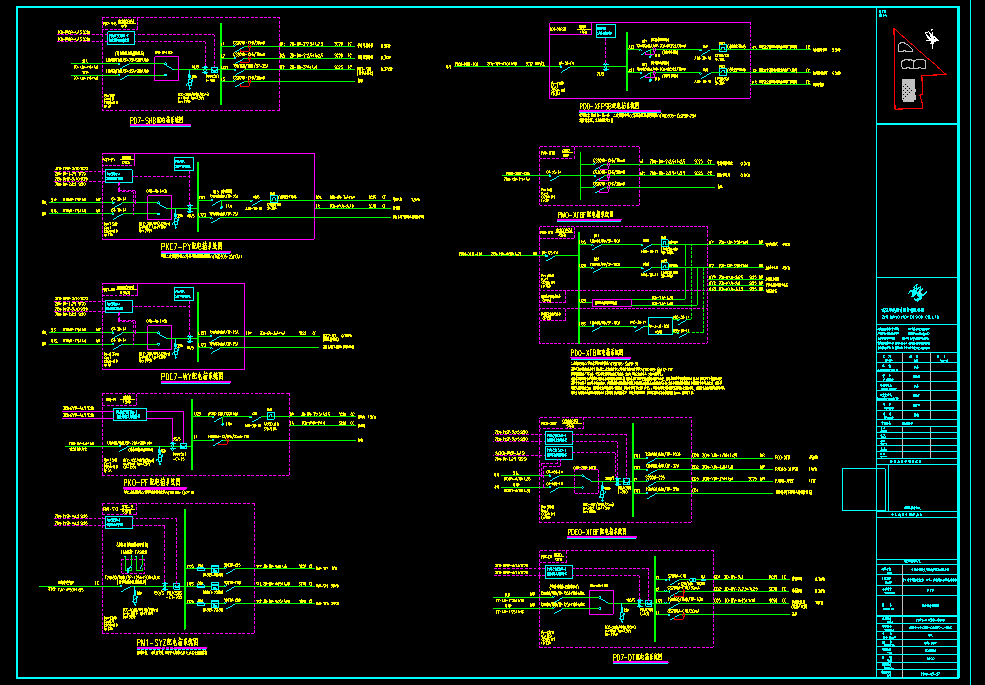Click the company logo in the title block
This screenshot has width=985, height=685.
point(915,293)
